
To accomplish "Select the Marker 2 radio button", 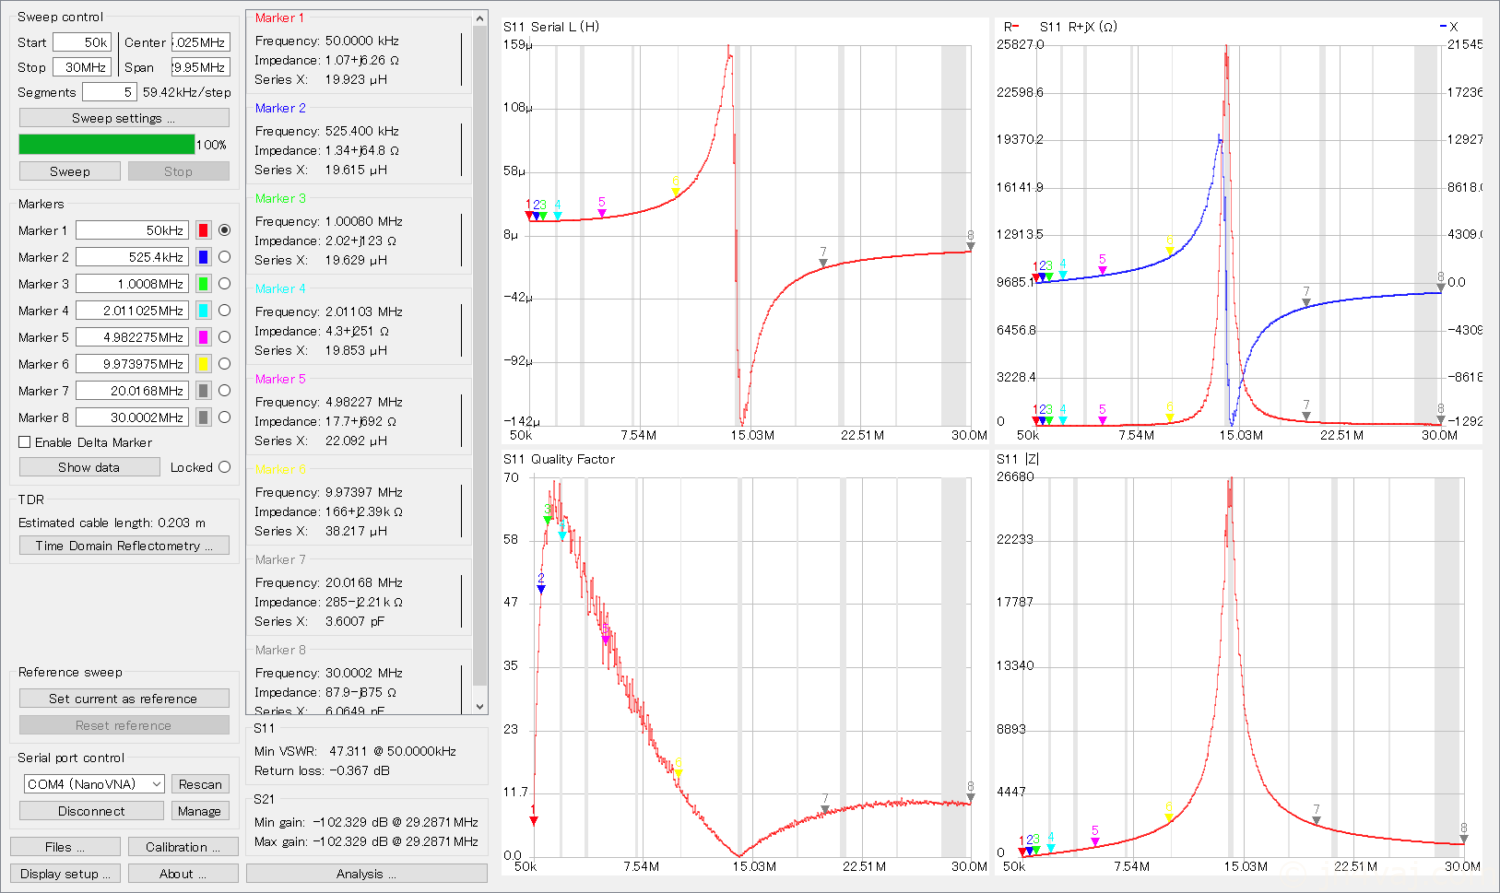I will click(x=224, y=257).
